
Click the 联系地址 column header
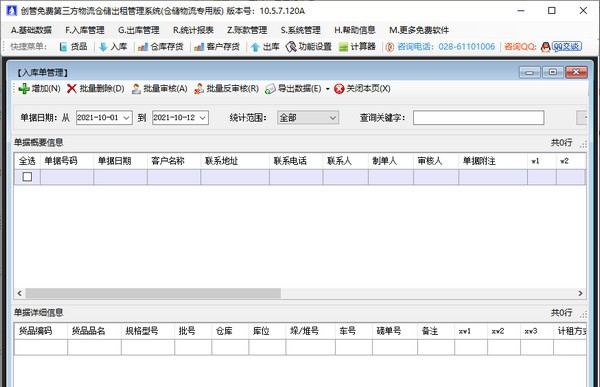click(235, 161)
